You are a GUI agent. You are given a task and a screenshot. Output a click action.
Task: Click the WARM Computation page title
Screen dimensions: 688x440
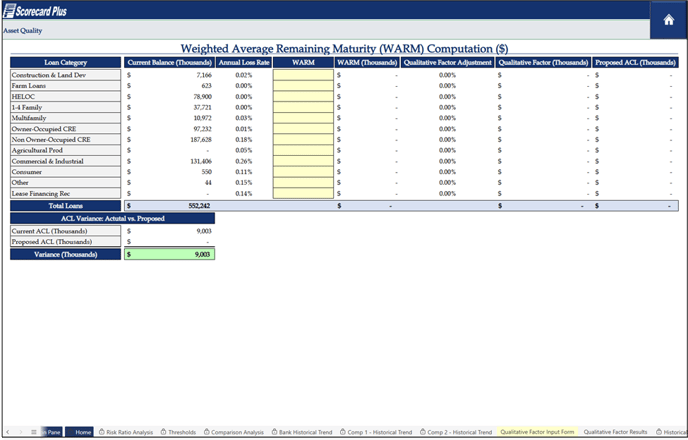344,49
